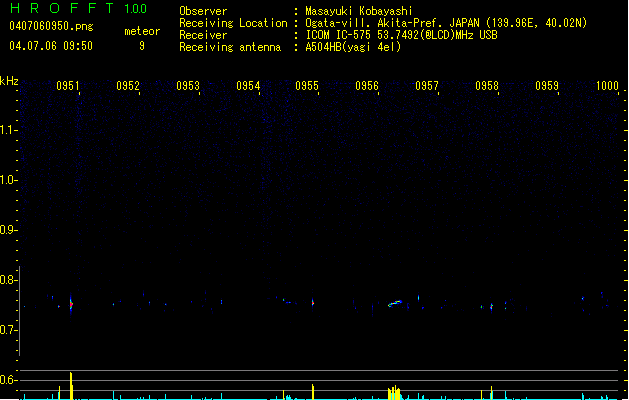The height and width of the screenshot is (400, 629).
Task: Click the 0.9 kHz frequency label
Action: (x=8, y=229)
